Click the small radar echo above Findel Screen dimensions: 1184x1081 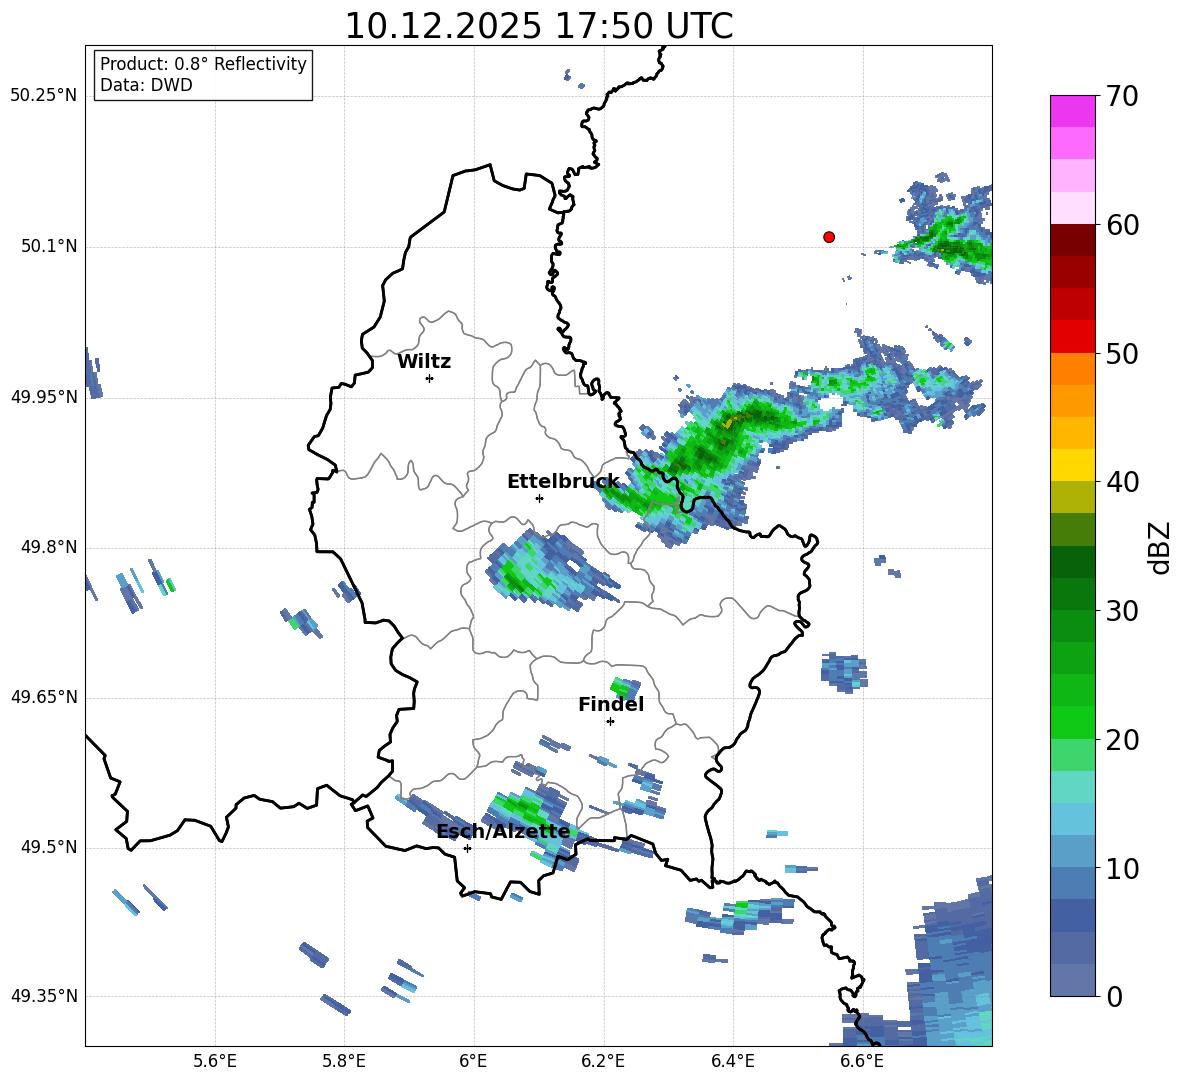click(625, 688)
